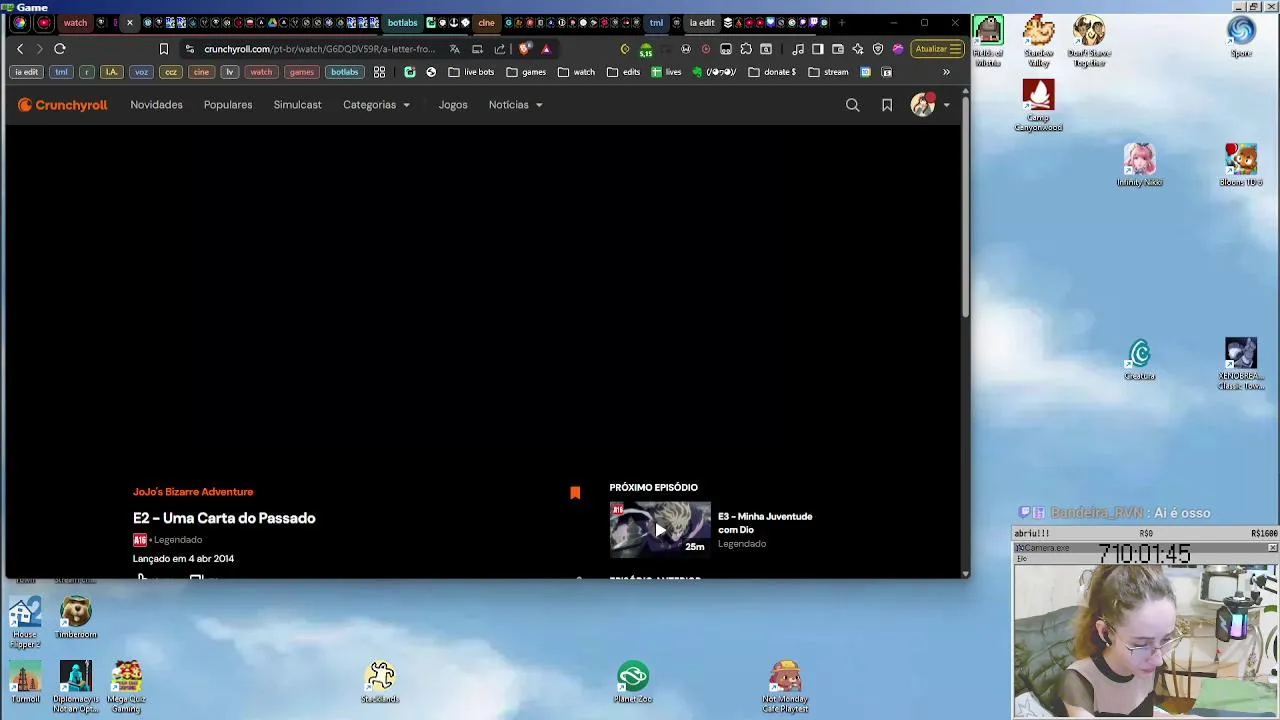Screen dimensions: 1280x720
Task: Open next episode title E3 Minha Juventude com Dio
Action: pyautogui.click(x=765, y=523)
